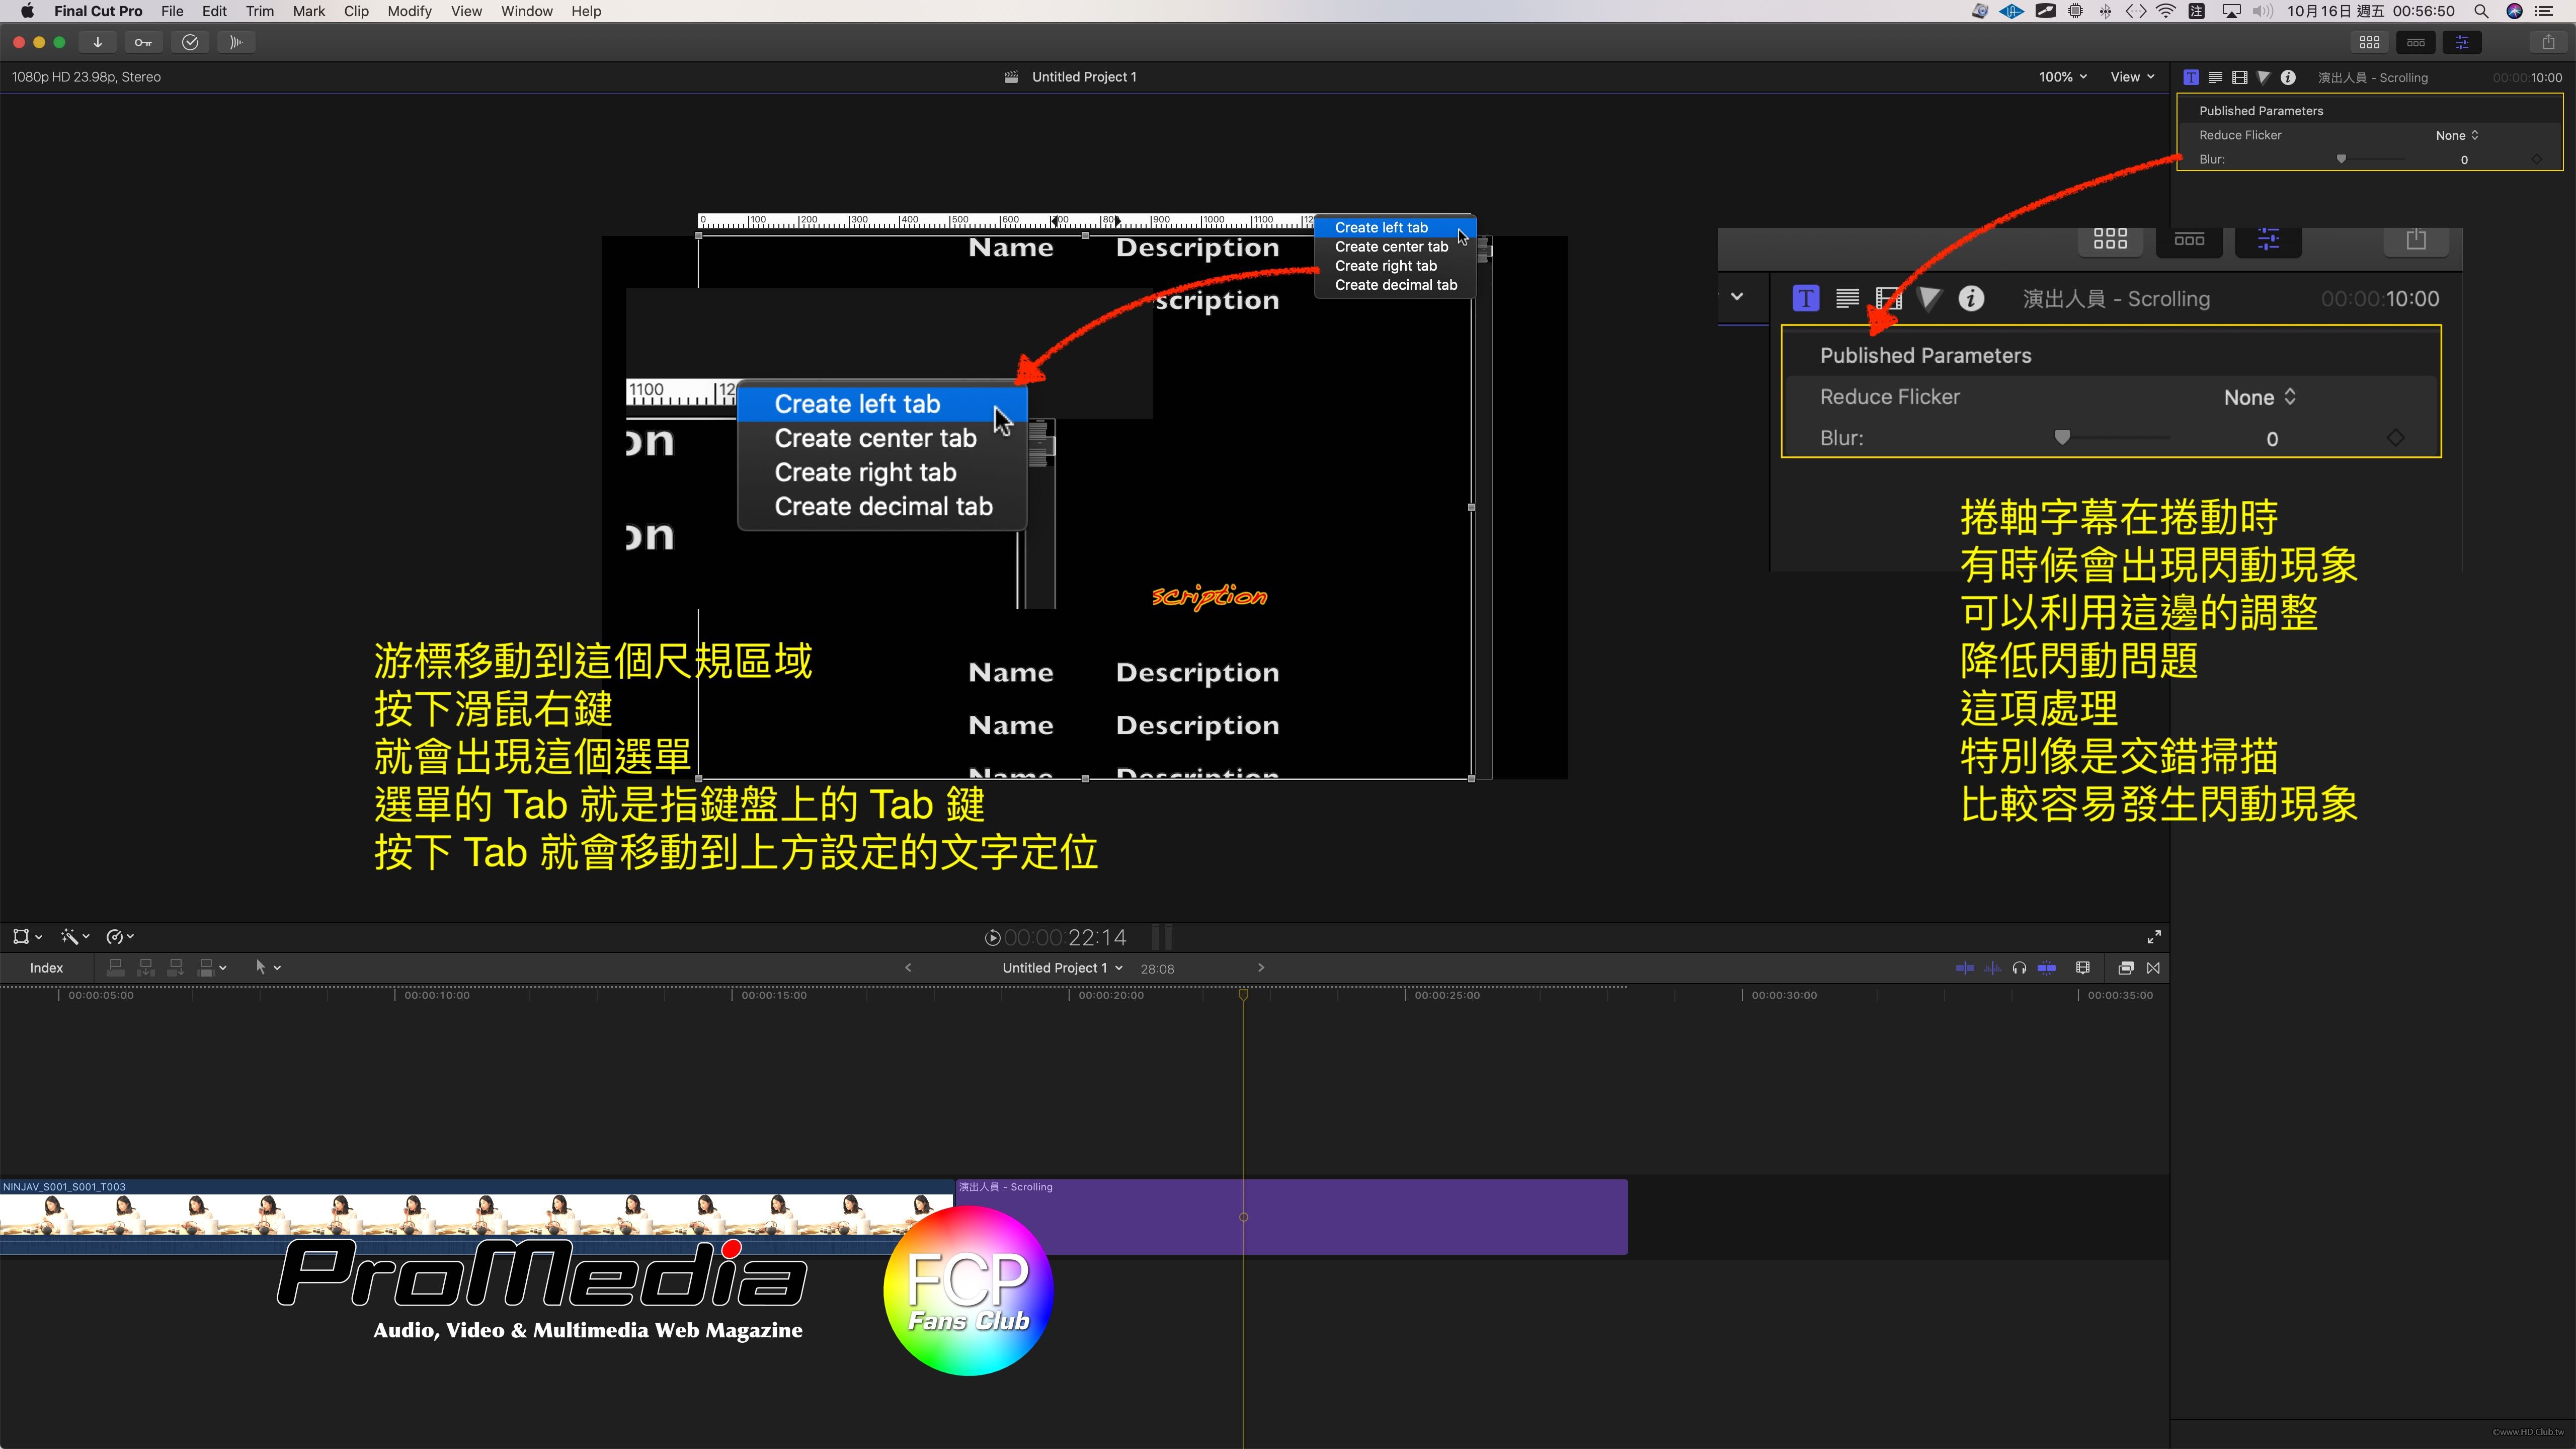
Task: Click the share export icon
Action: point(2548,42)
